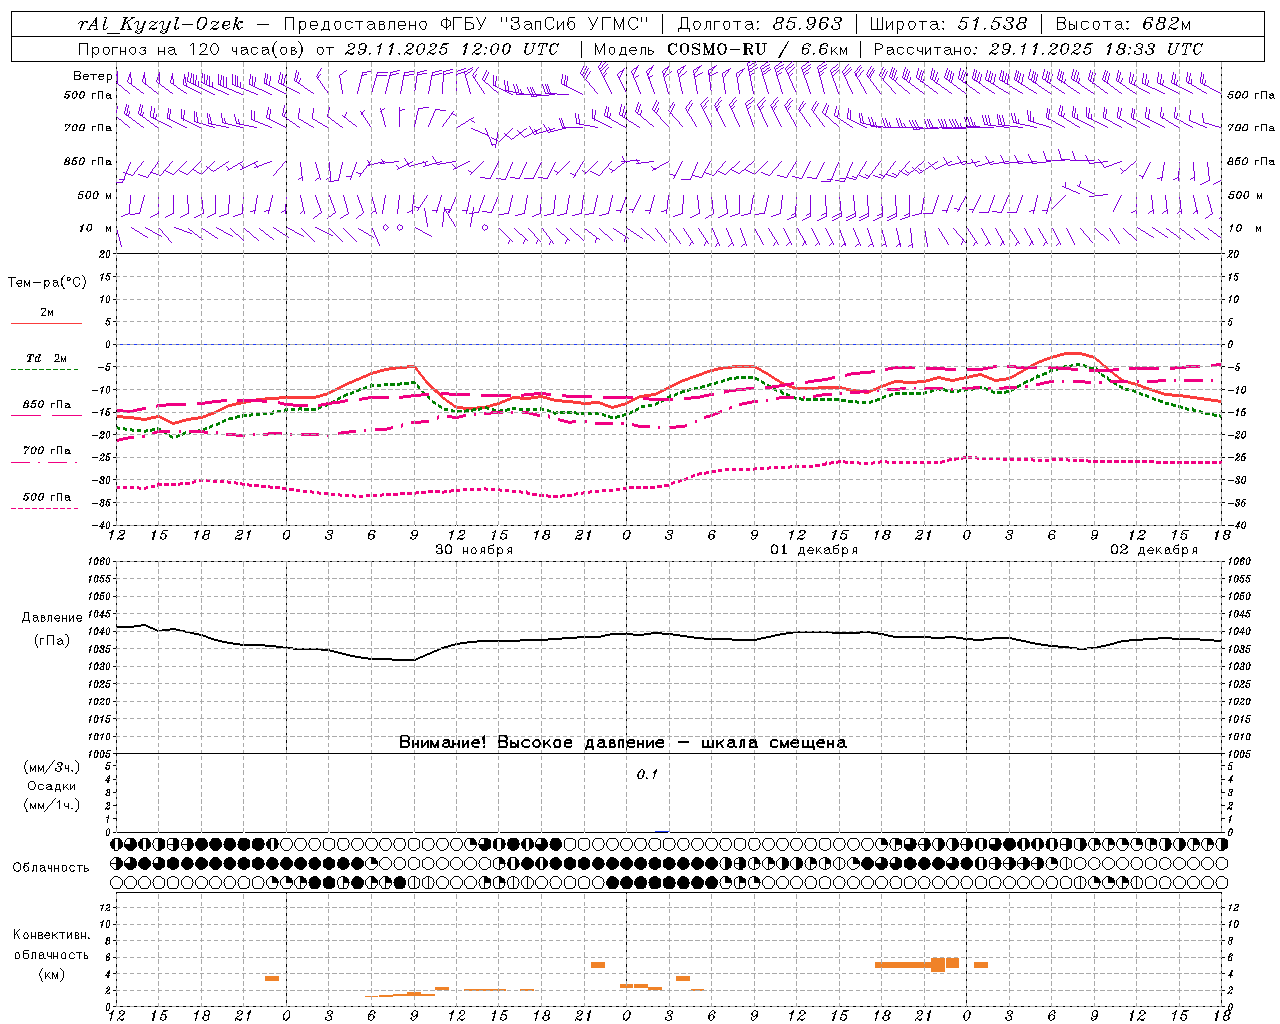Click the elevation label Высота: 682м
This screenshot has height=1024, width=1280.
coord(1123,24)
